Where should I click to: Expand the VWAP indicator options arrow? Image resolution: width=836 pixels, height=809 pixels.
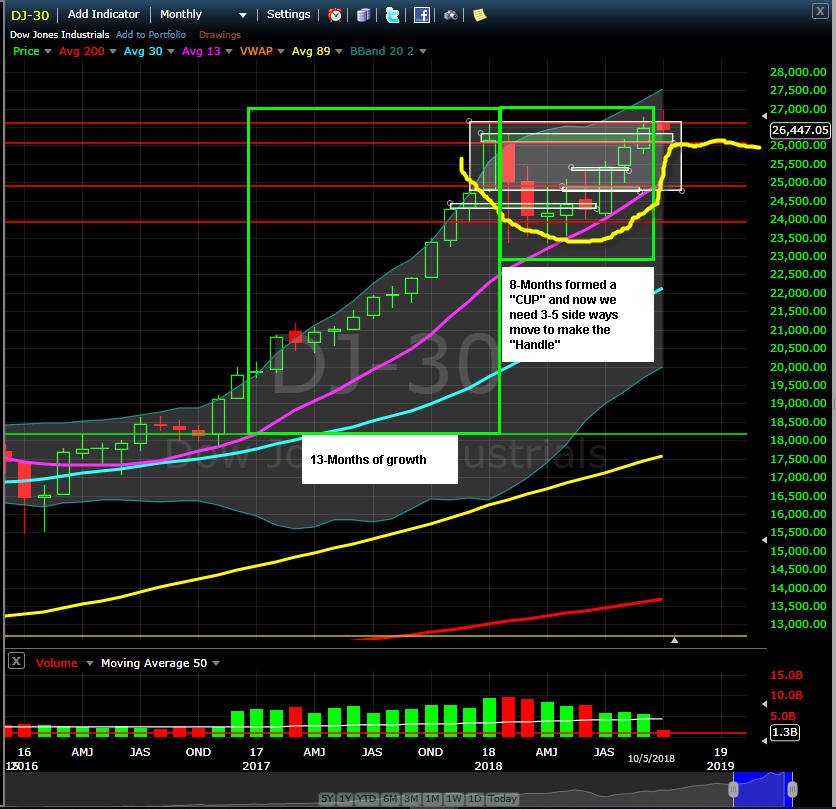[x=281, y=51]
